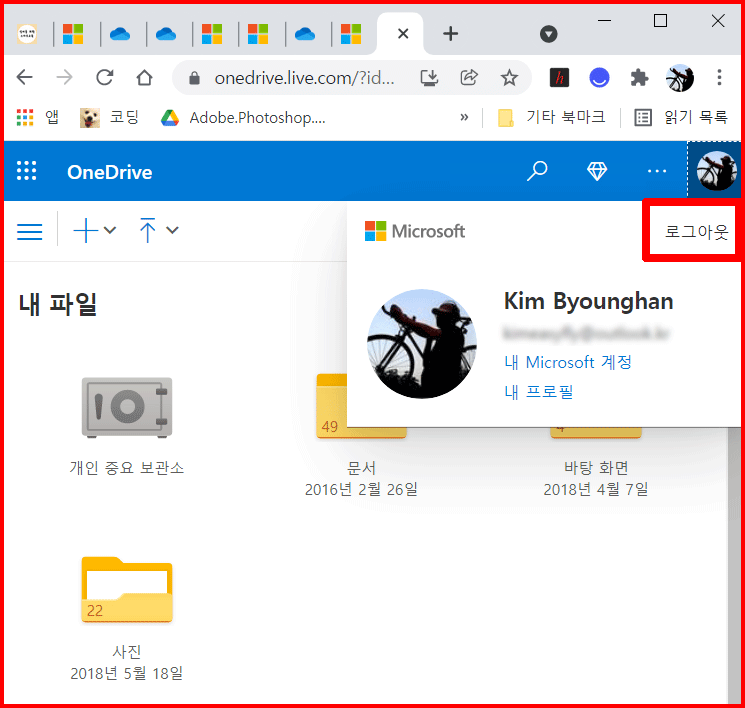This screenshot has height=708, width=745.
Task: Open Chrome three-dot menu
Action: click(719, 77)
